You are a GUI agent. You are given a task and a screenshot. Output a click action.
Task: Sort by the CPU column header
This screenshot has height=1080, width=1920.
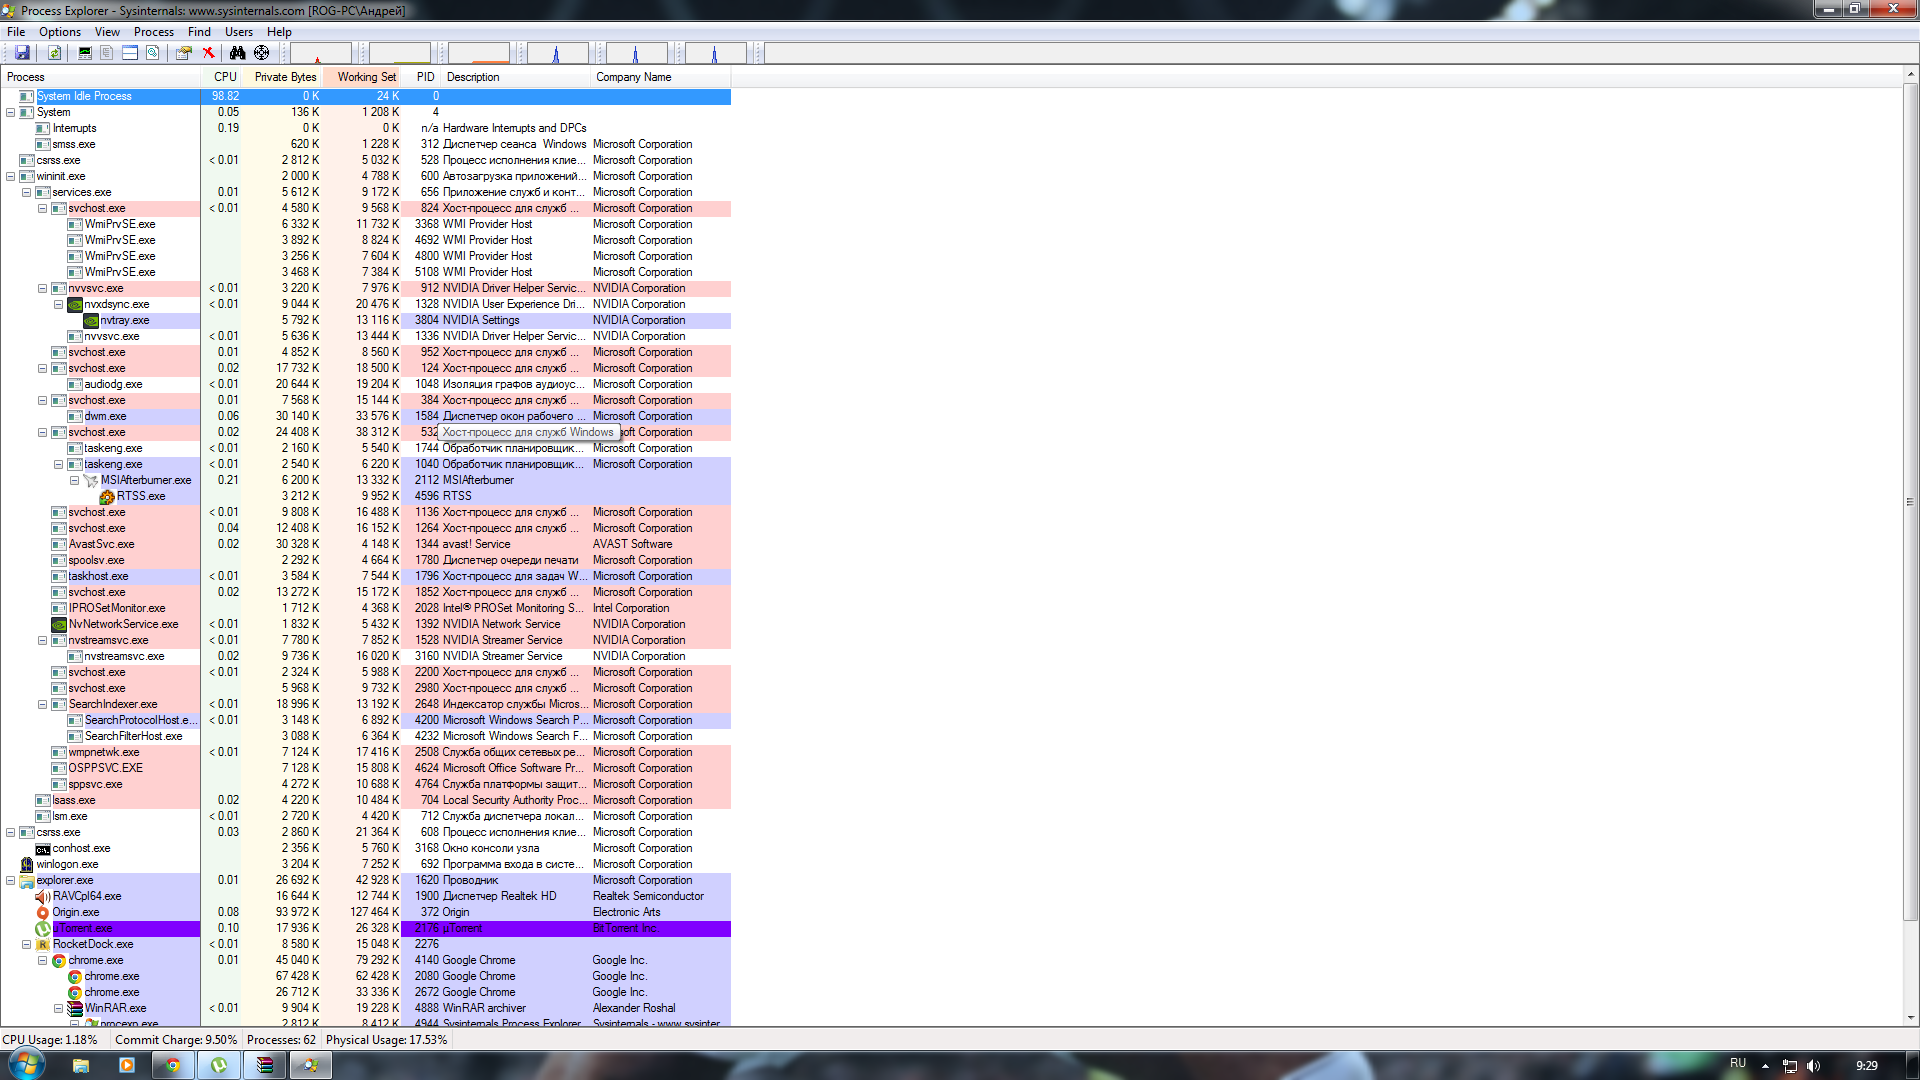[x=223, y=77]
